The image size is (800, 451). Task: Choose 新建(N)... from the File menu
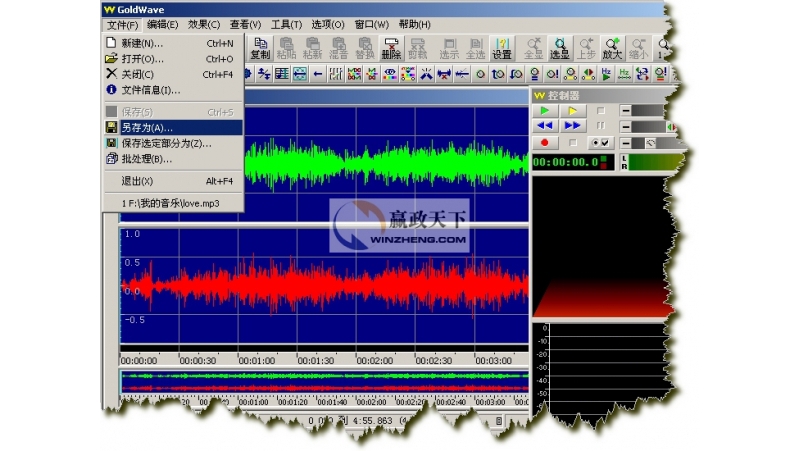click(x=173, y=43)
